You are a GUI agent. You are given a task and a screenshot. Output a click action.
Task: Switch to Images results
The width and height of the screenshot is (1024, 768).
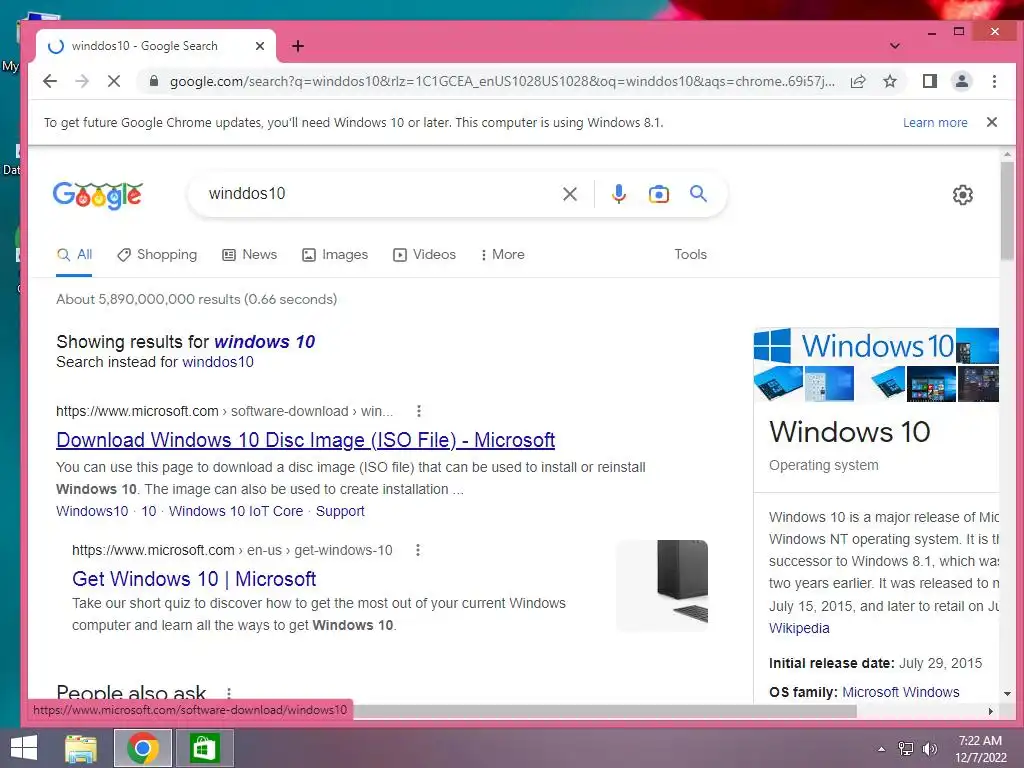334,255
